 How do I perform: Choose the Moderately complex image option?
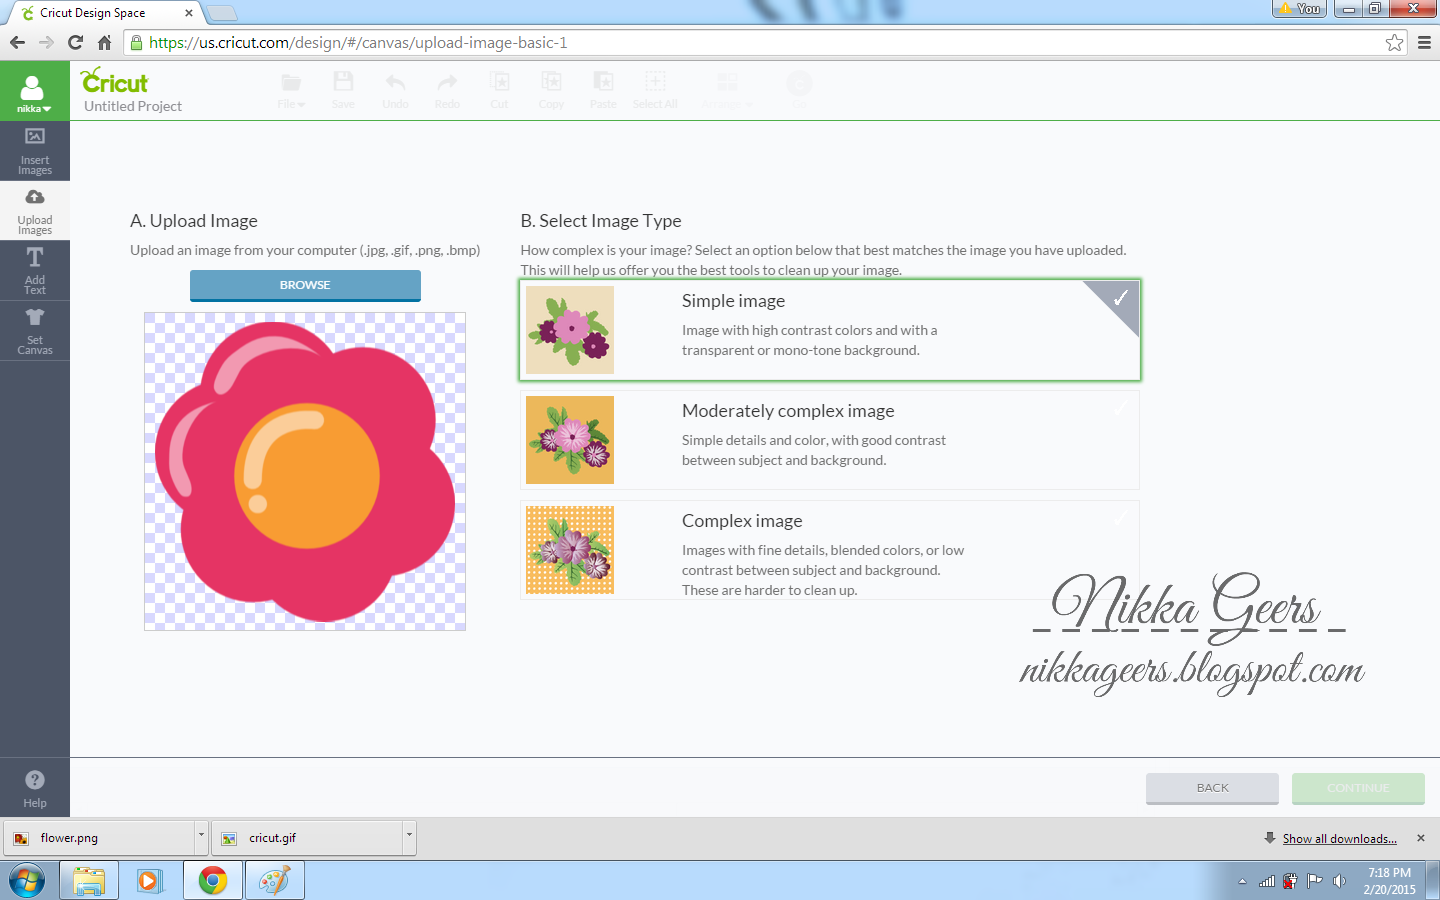[830, 440]
